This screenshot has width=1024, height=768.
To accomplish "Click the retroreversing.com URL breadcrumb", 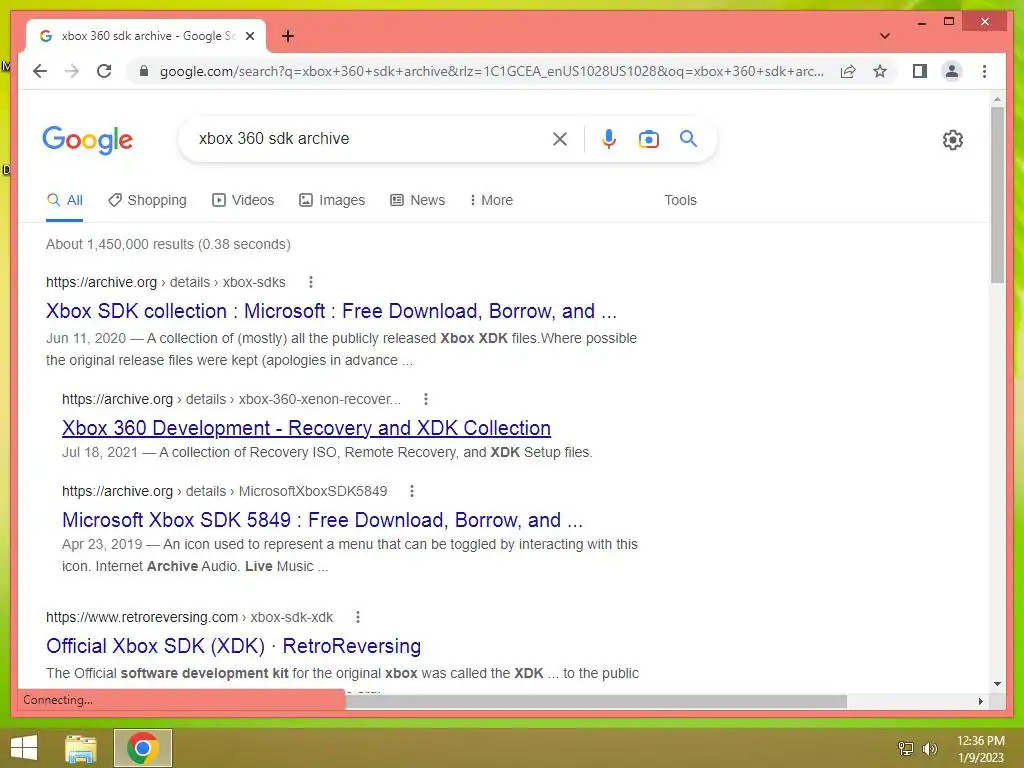I will (189, 617).
